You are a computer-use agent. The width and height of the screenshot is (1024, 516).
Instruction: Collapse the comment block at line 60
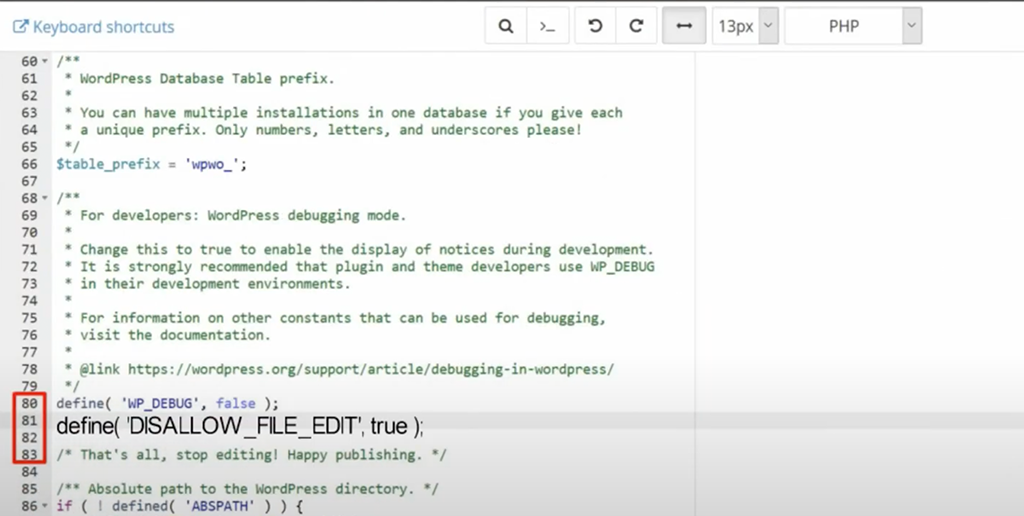46,62
